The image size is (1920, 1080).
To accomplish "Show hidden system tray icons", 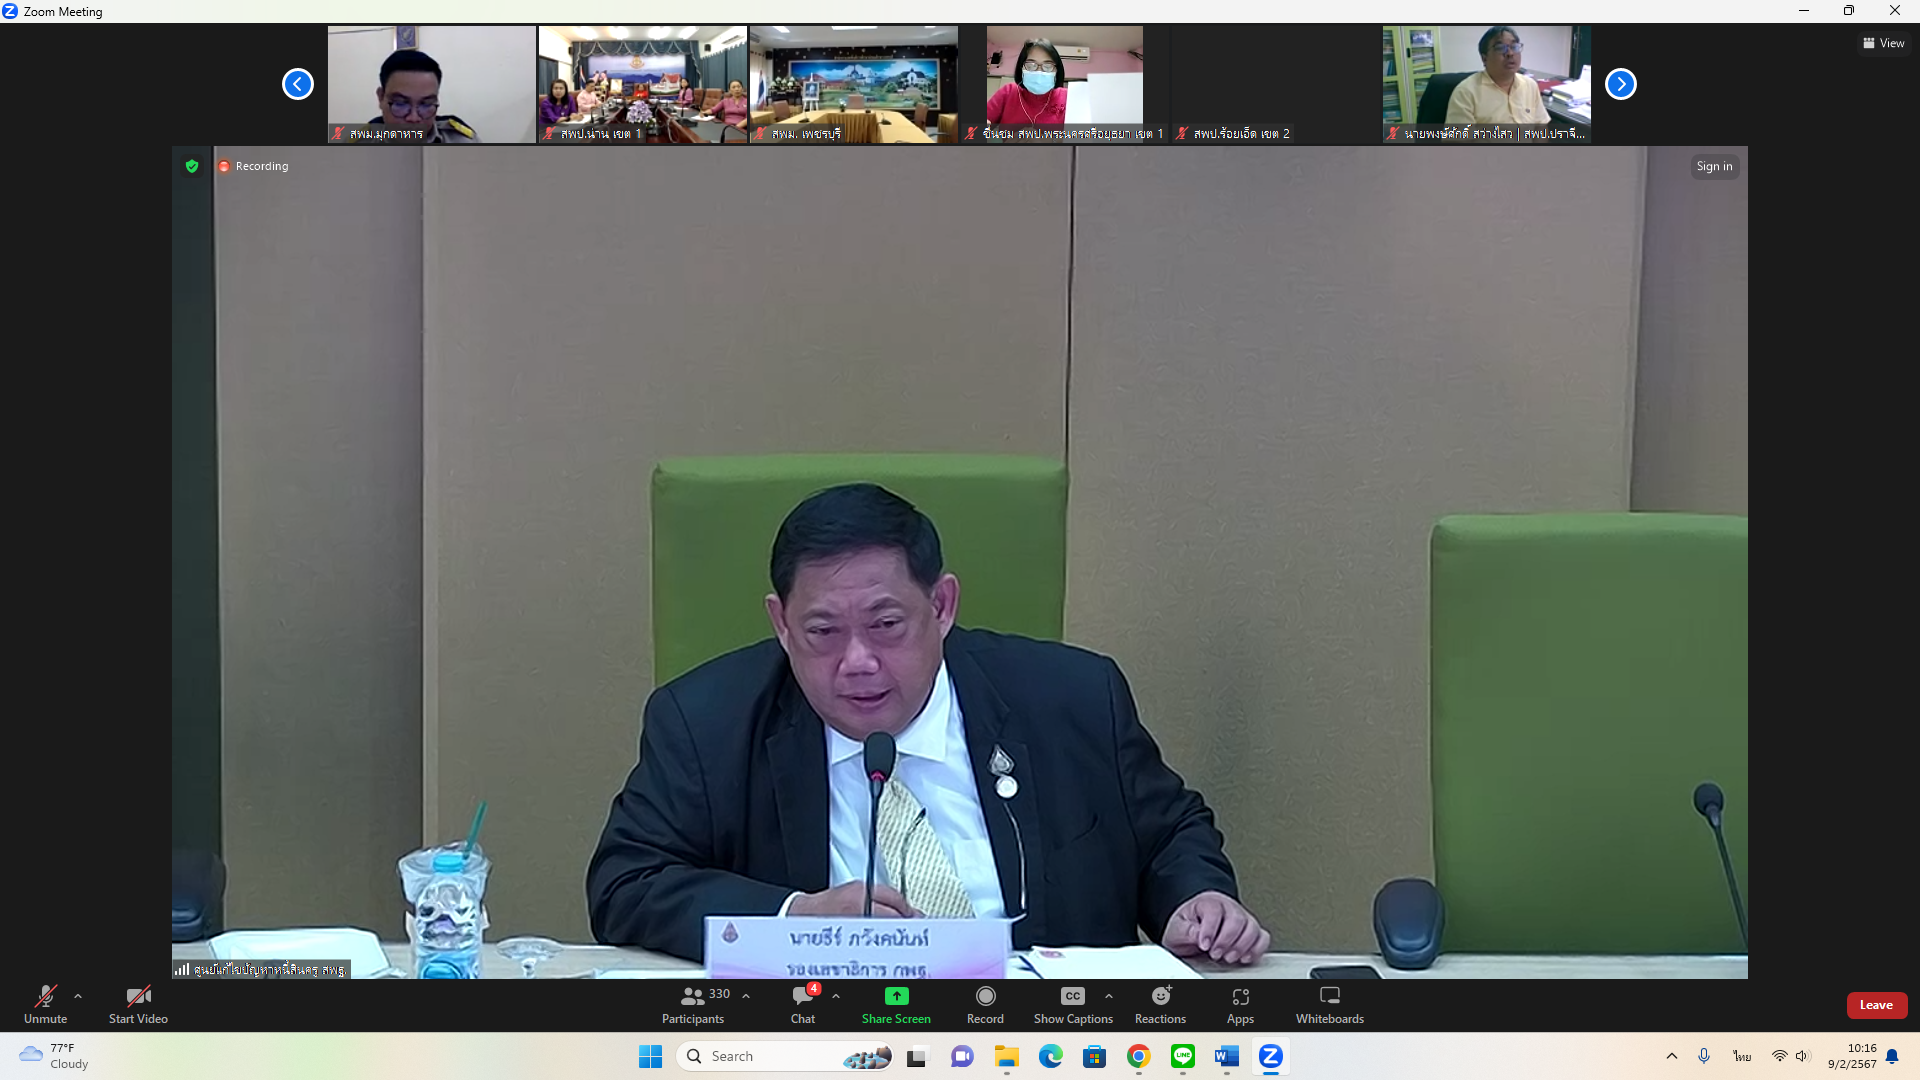I will point(1672,1056).
